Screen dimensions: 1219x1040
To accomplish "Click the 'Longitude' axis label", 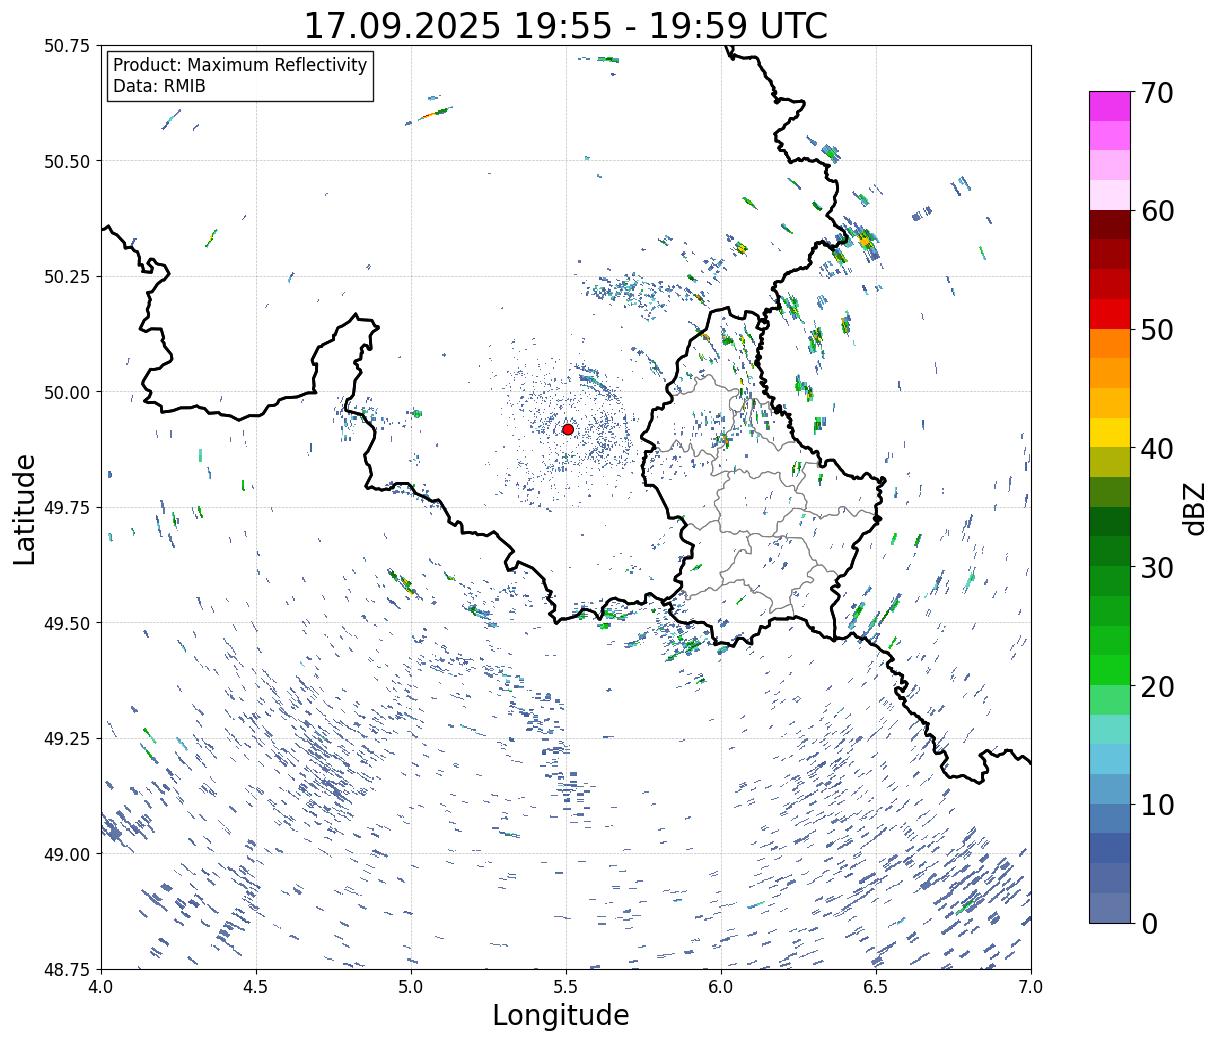I will coord(560,1015).
